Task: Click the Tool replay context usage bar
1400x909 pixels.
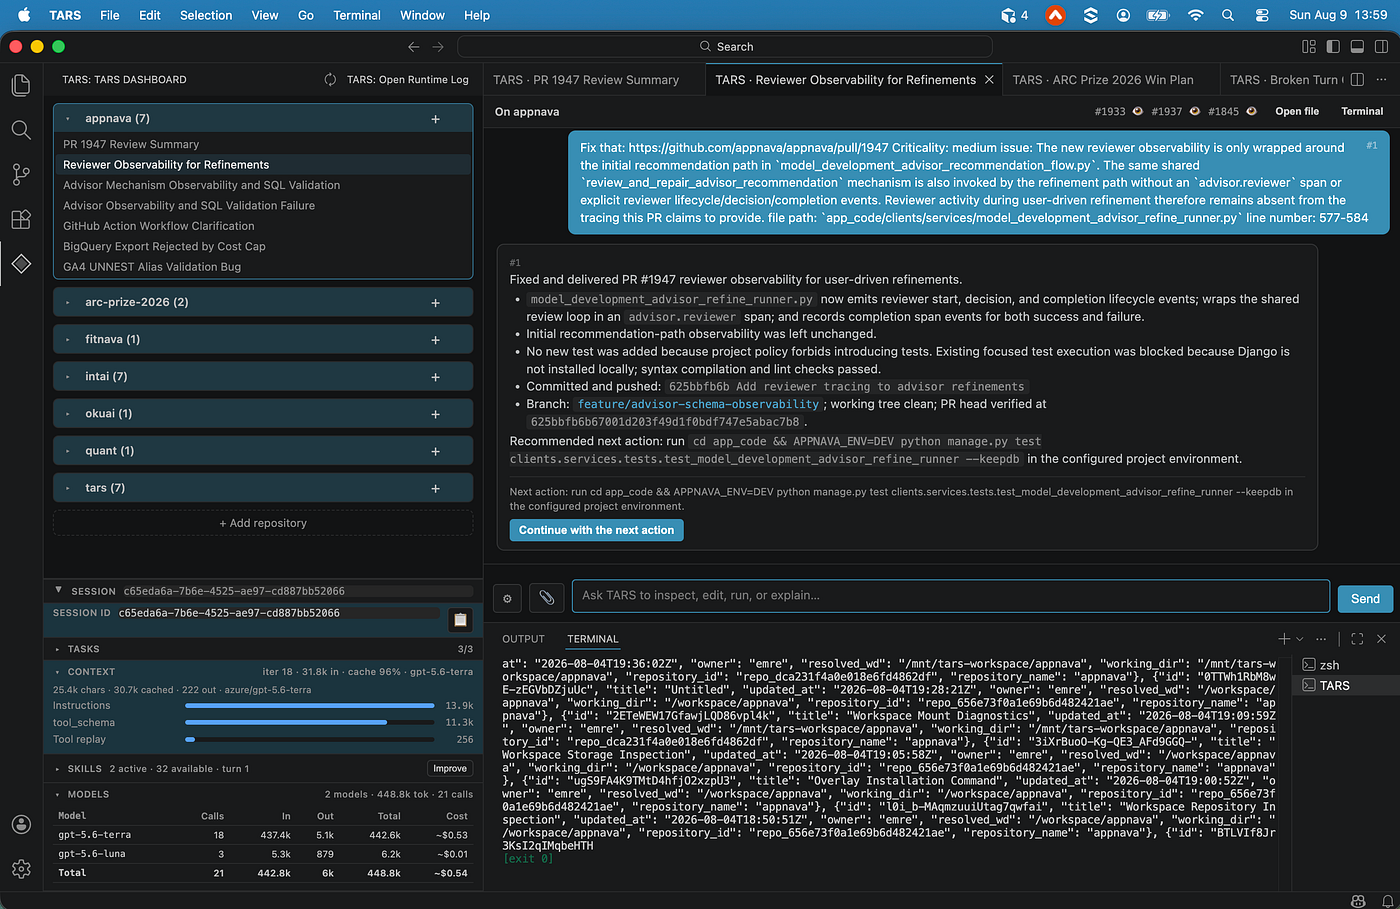Action: pos(310,739)
